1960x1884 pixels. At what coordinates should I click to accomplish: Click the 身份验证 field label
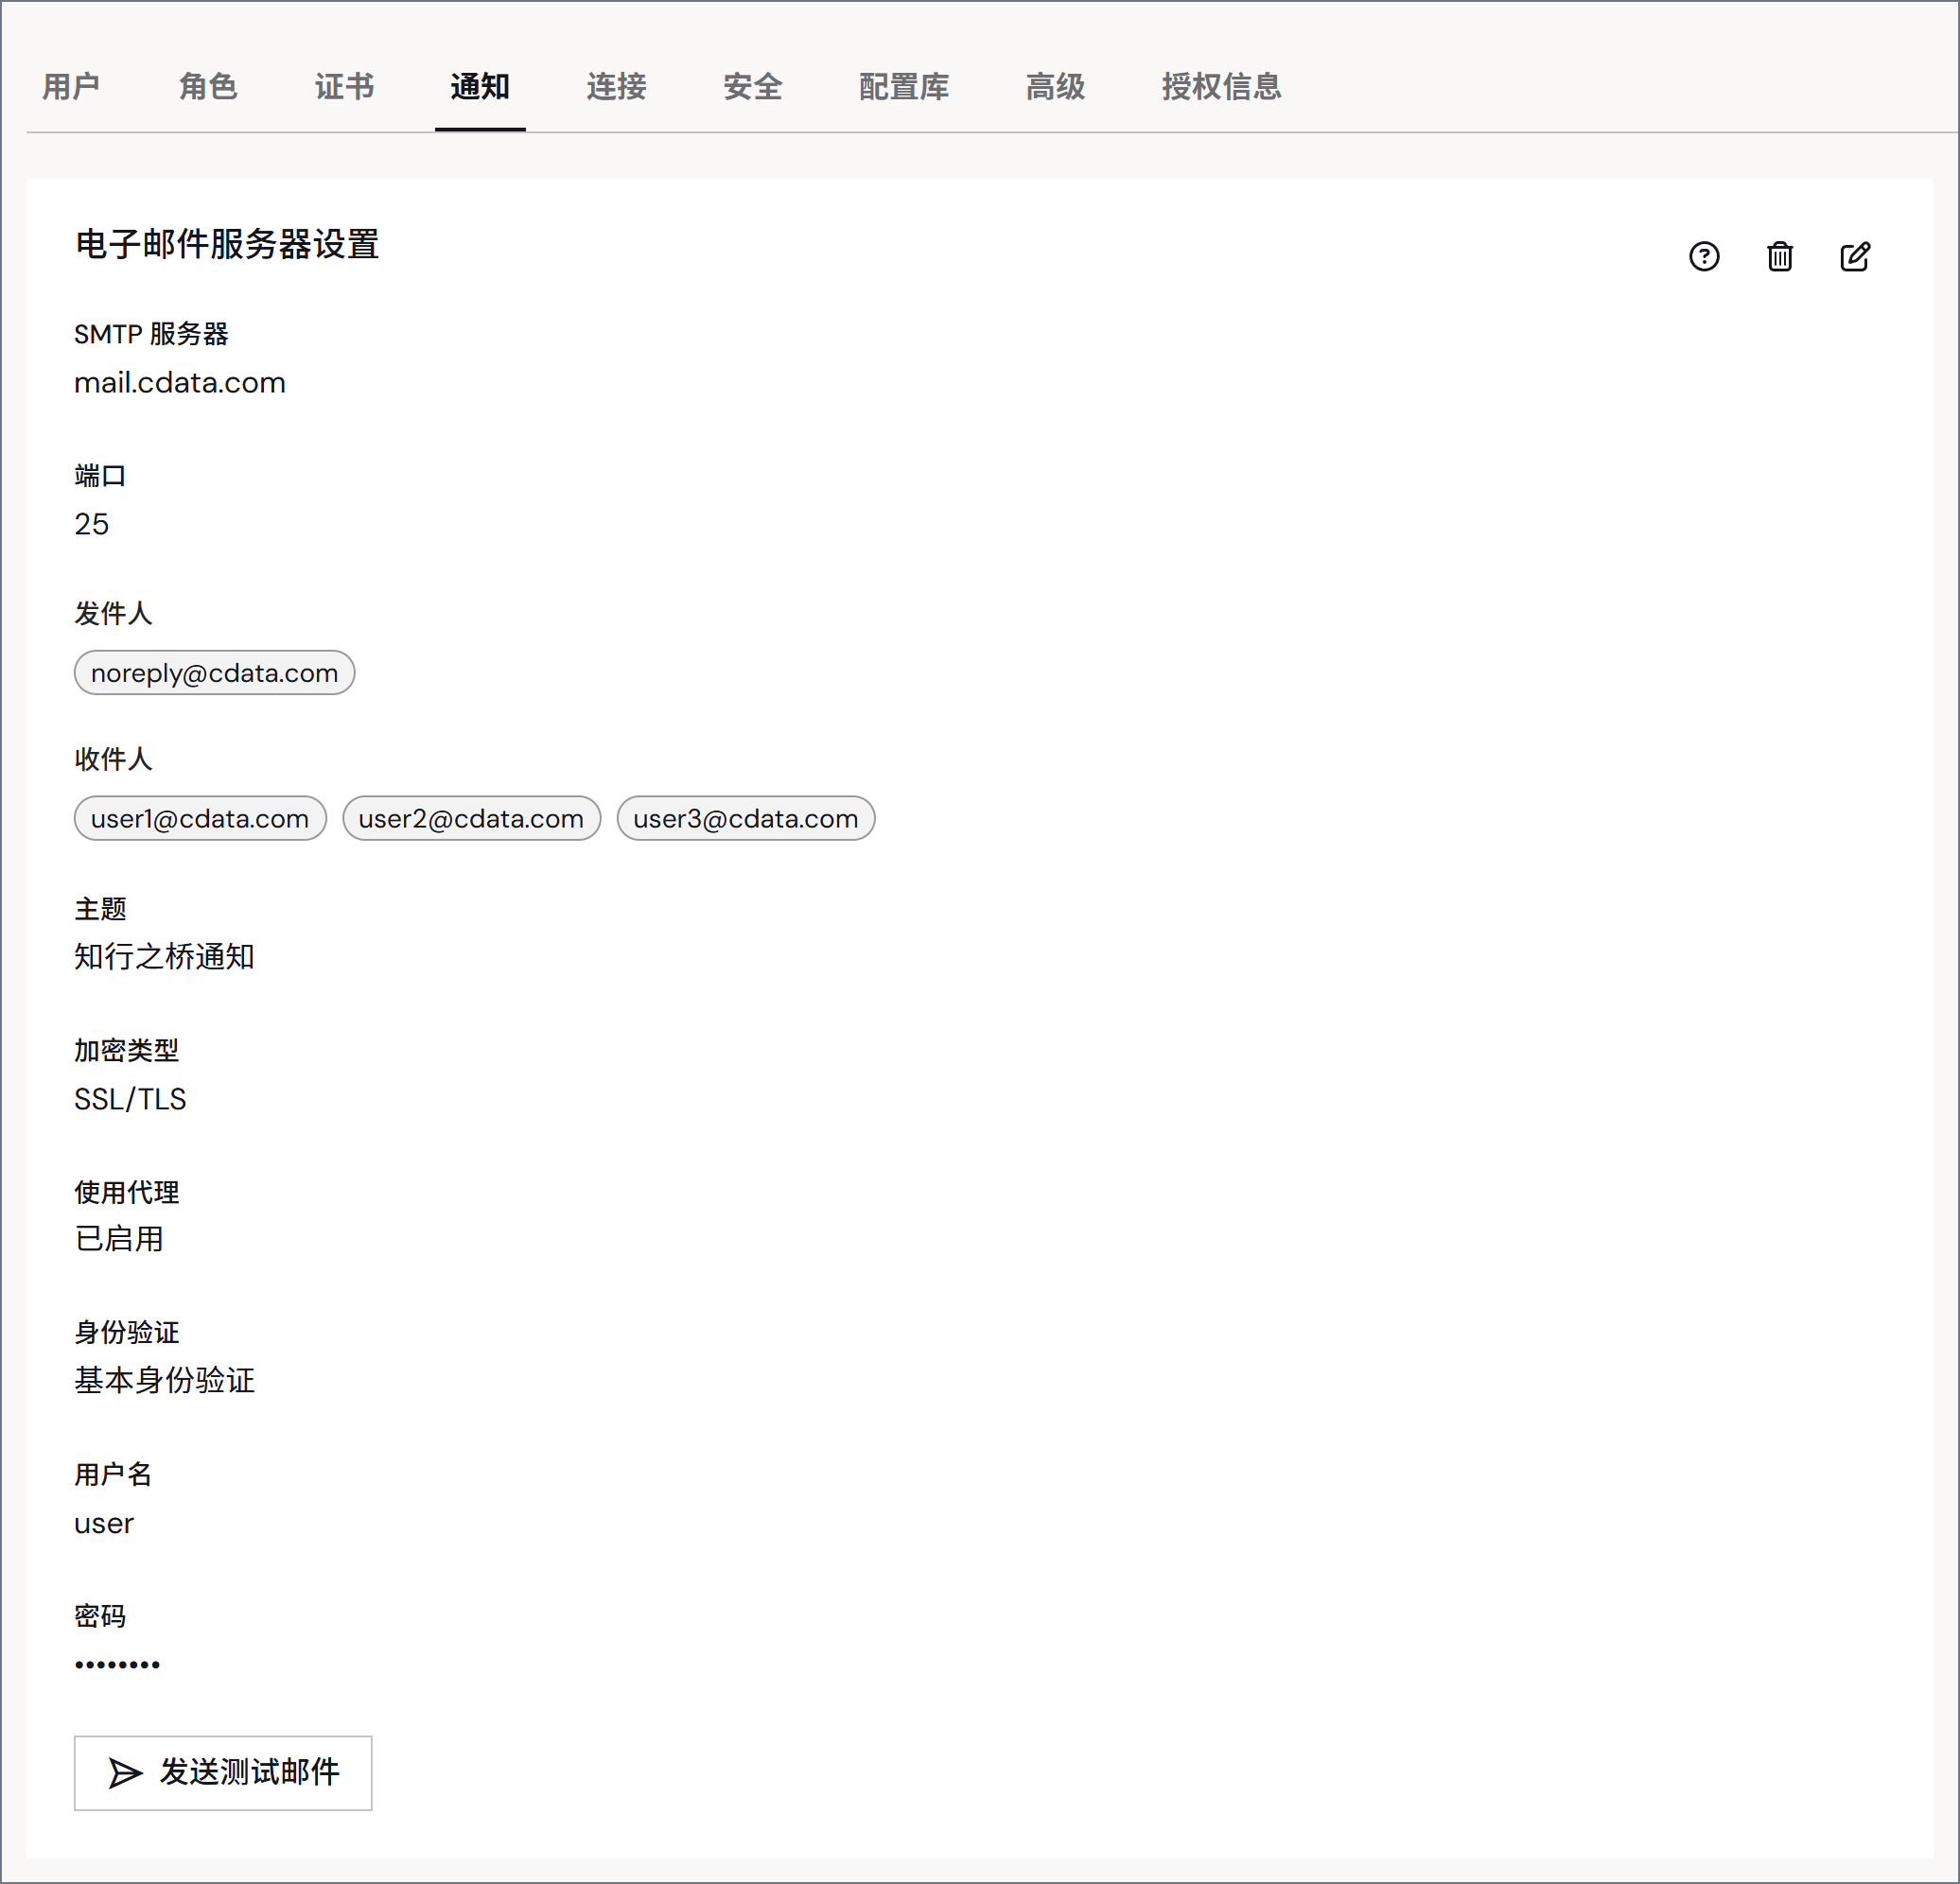coord(126,1332)
